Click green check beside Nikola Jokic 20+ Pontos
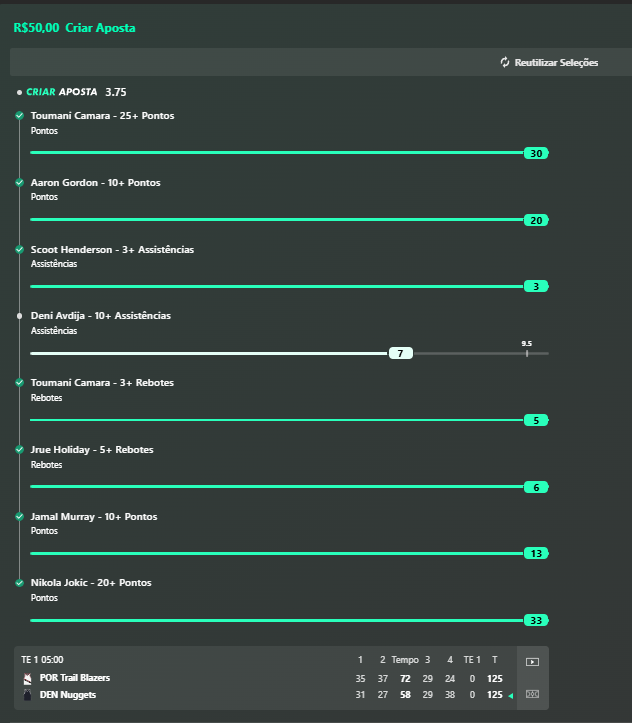 (x=19, y=583)
